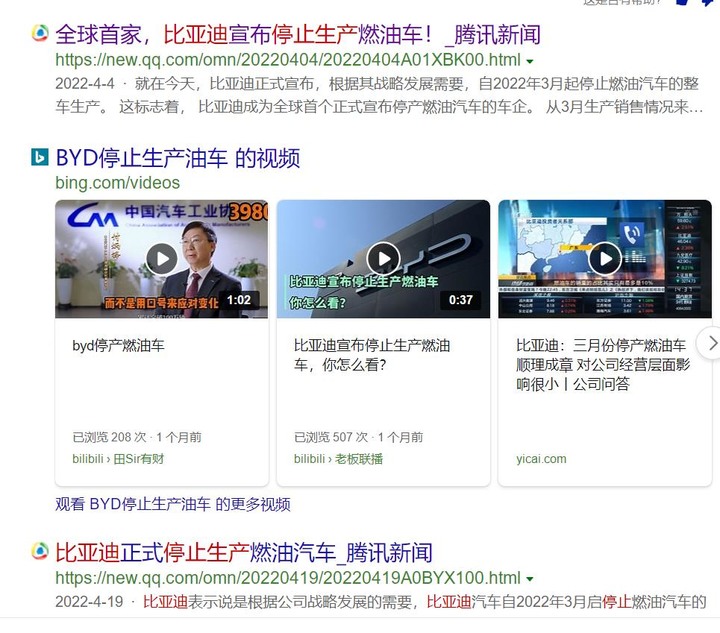This screenshot has height=633, width=720.
Task: Open the BYD停止生产油车 的视频 heading link
Action: tap(178, 158)
